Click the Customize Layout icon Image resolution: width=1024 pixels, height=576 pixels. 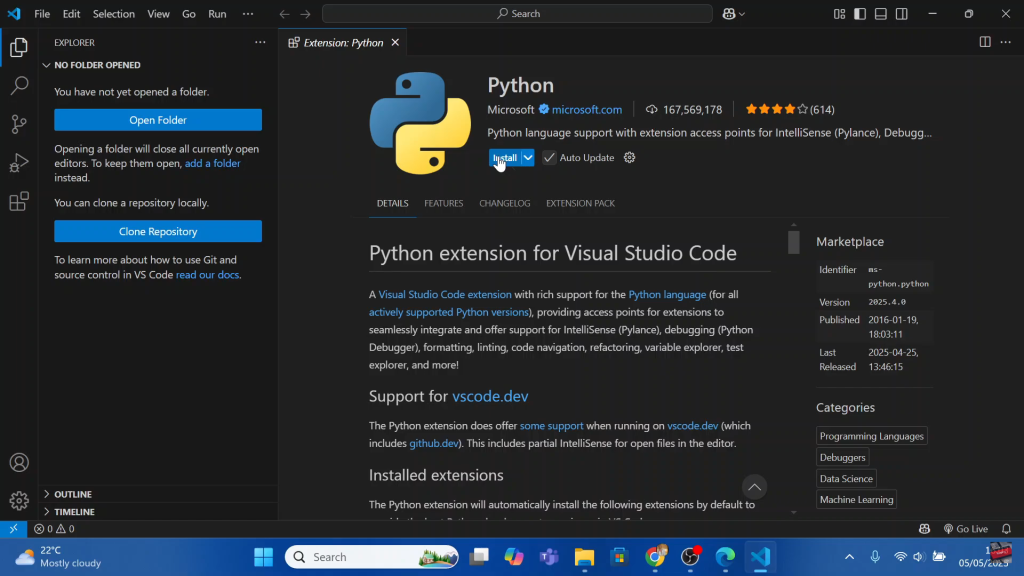click(x=839, y=14)
